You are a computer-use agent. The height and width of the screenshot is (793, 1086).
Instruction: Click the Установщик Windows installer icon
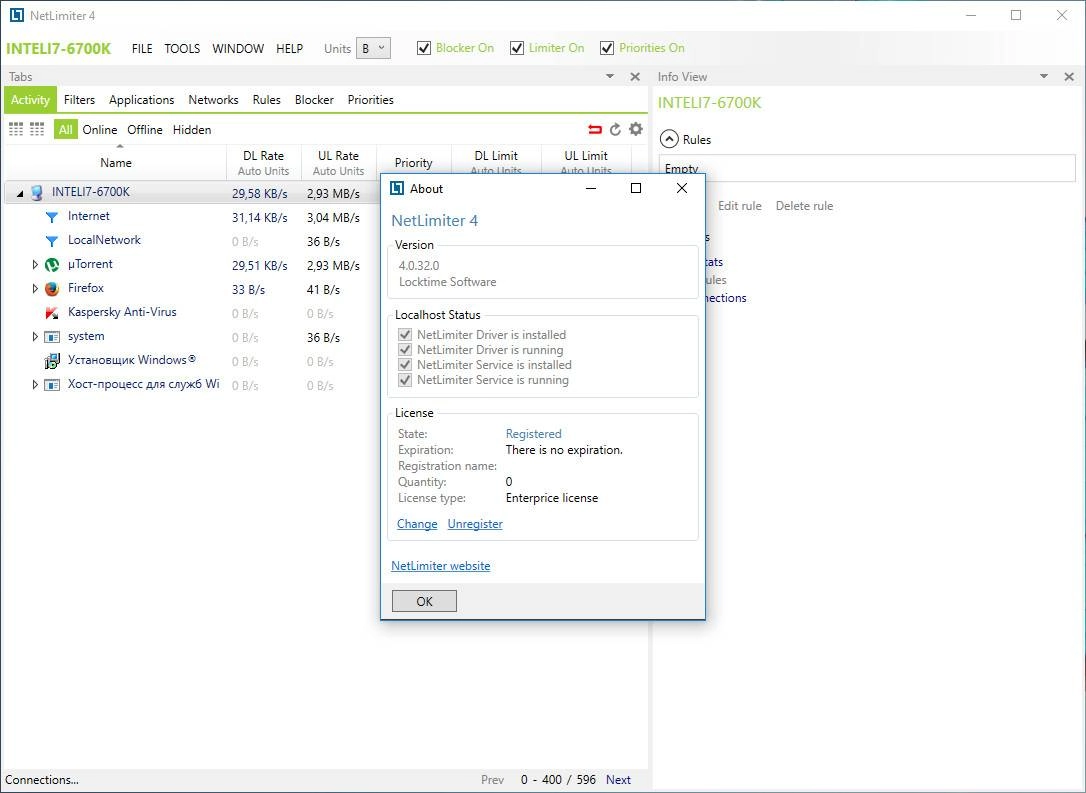pos(52,361)
